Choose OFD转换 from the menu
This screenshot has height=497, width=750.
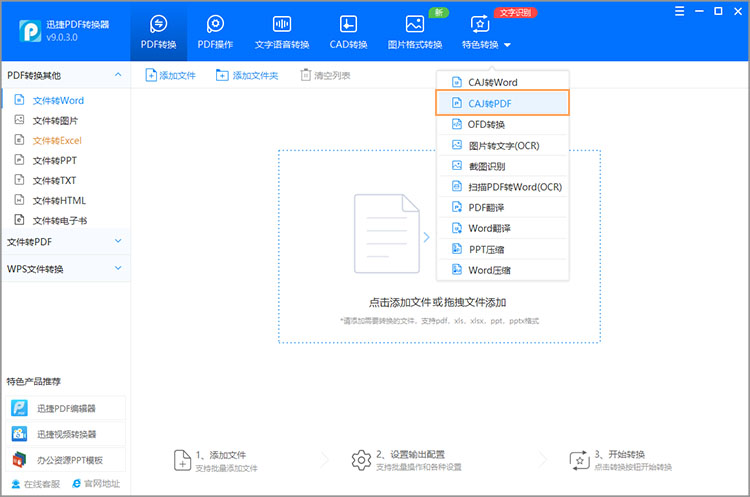(x=502, y=124)
